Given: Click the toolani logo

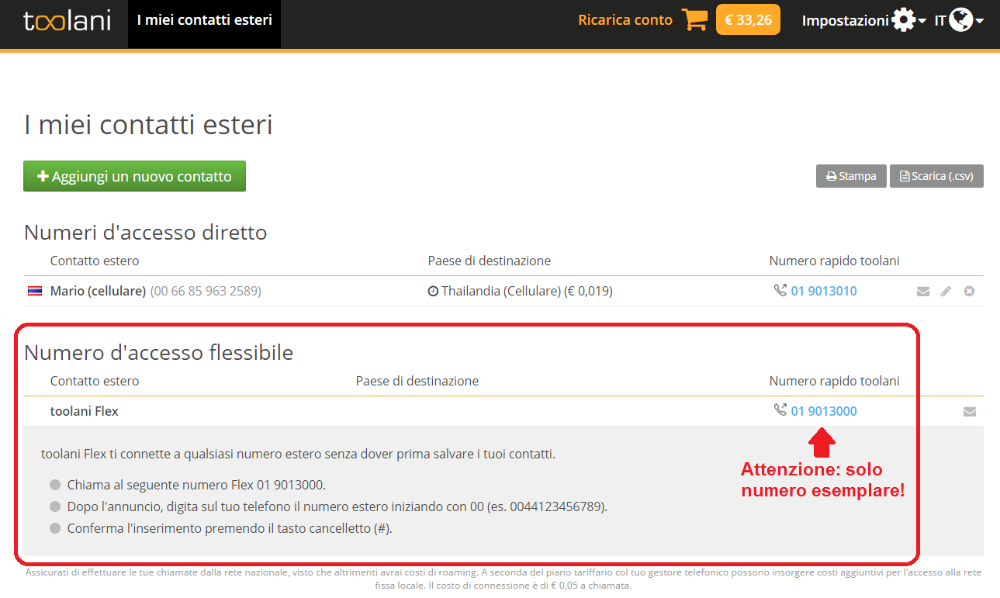Looking at the screenshot, I should [67, 20].
